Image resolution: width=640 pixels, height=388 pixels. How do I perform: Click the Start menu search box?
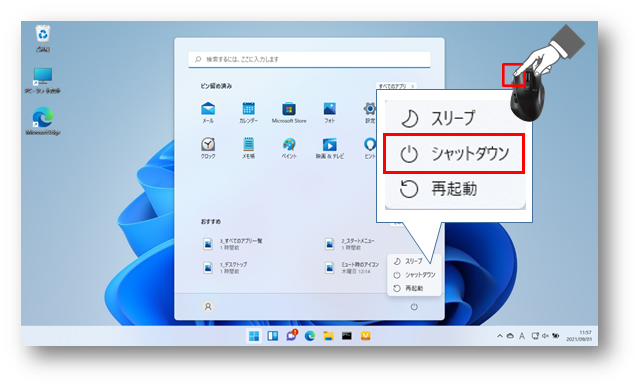309,59
